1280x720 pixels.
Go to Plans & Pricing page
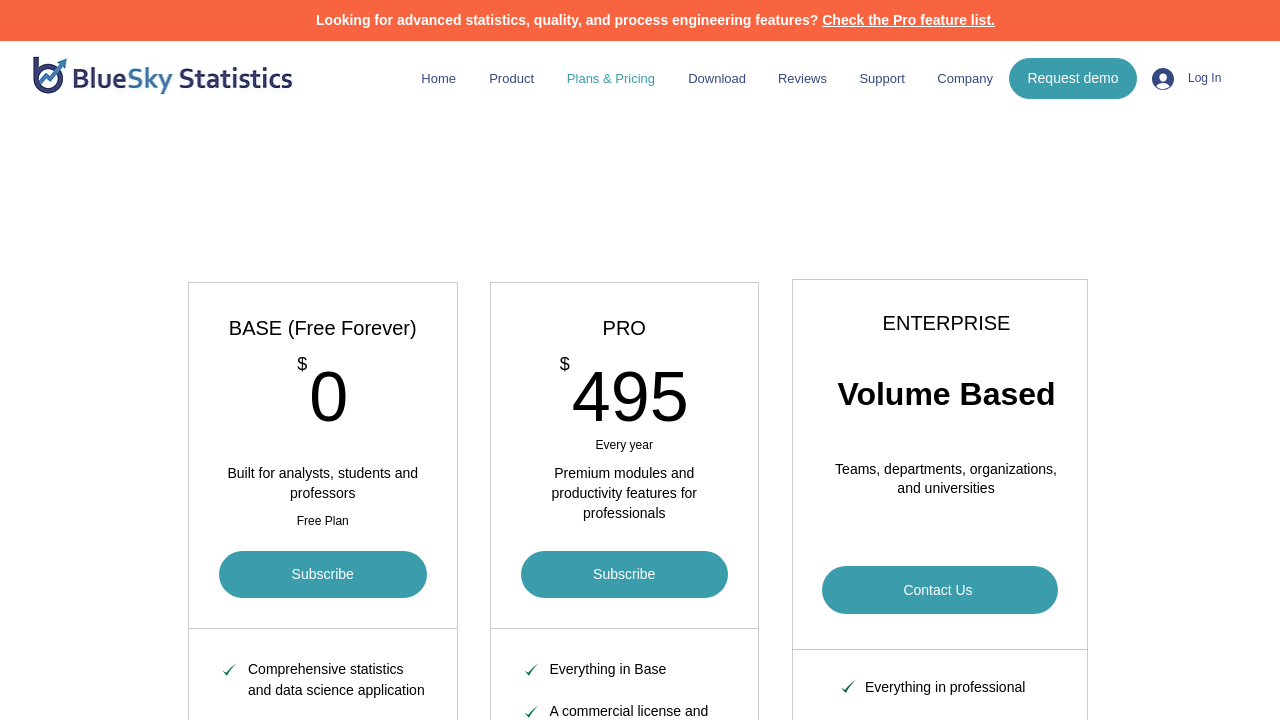pos(610,79)
